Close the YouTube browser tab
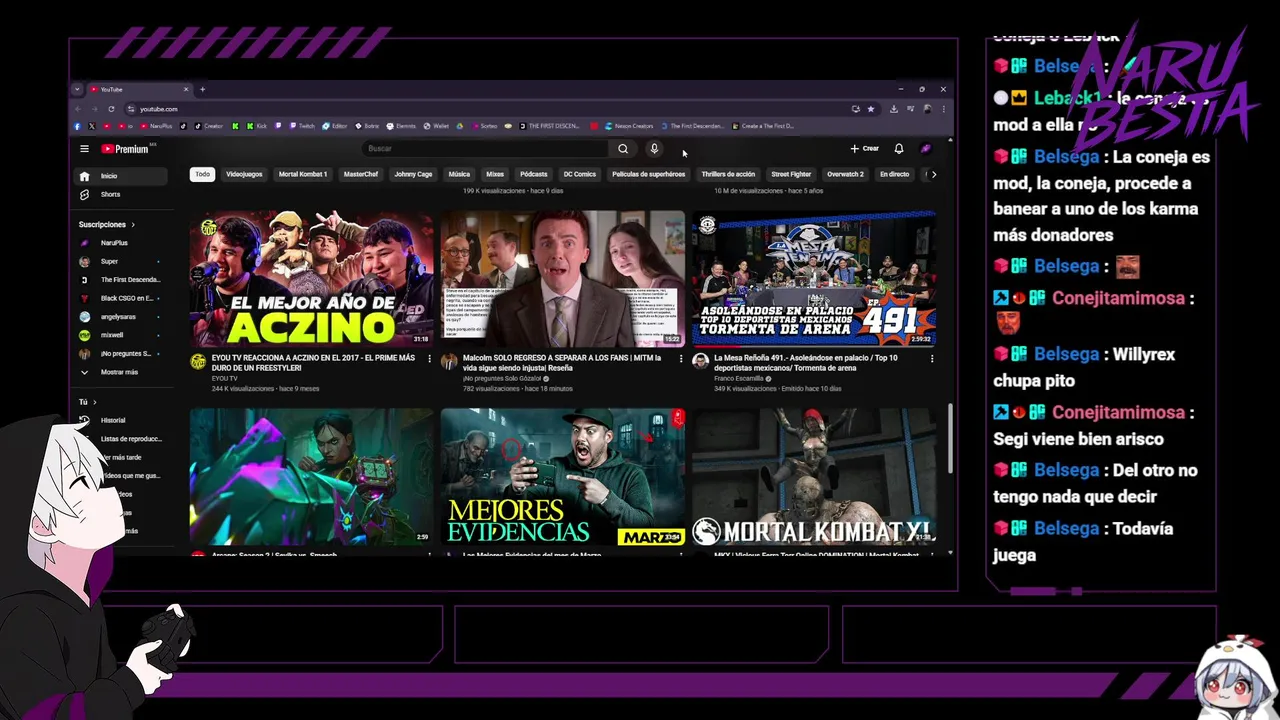The height and width of the screenshot is (720, 1280). point(185,89)
